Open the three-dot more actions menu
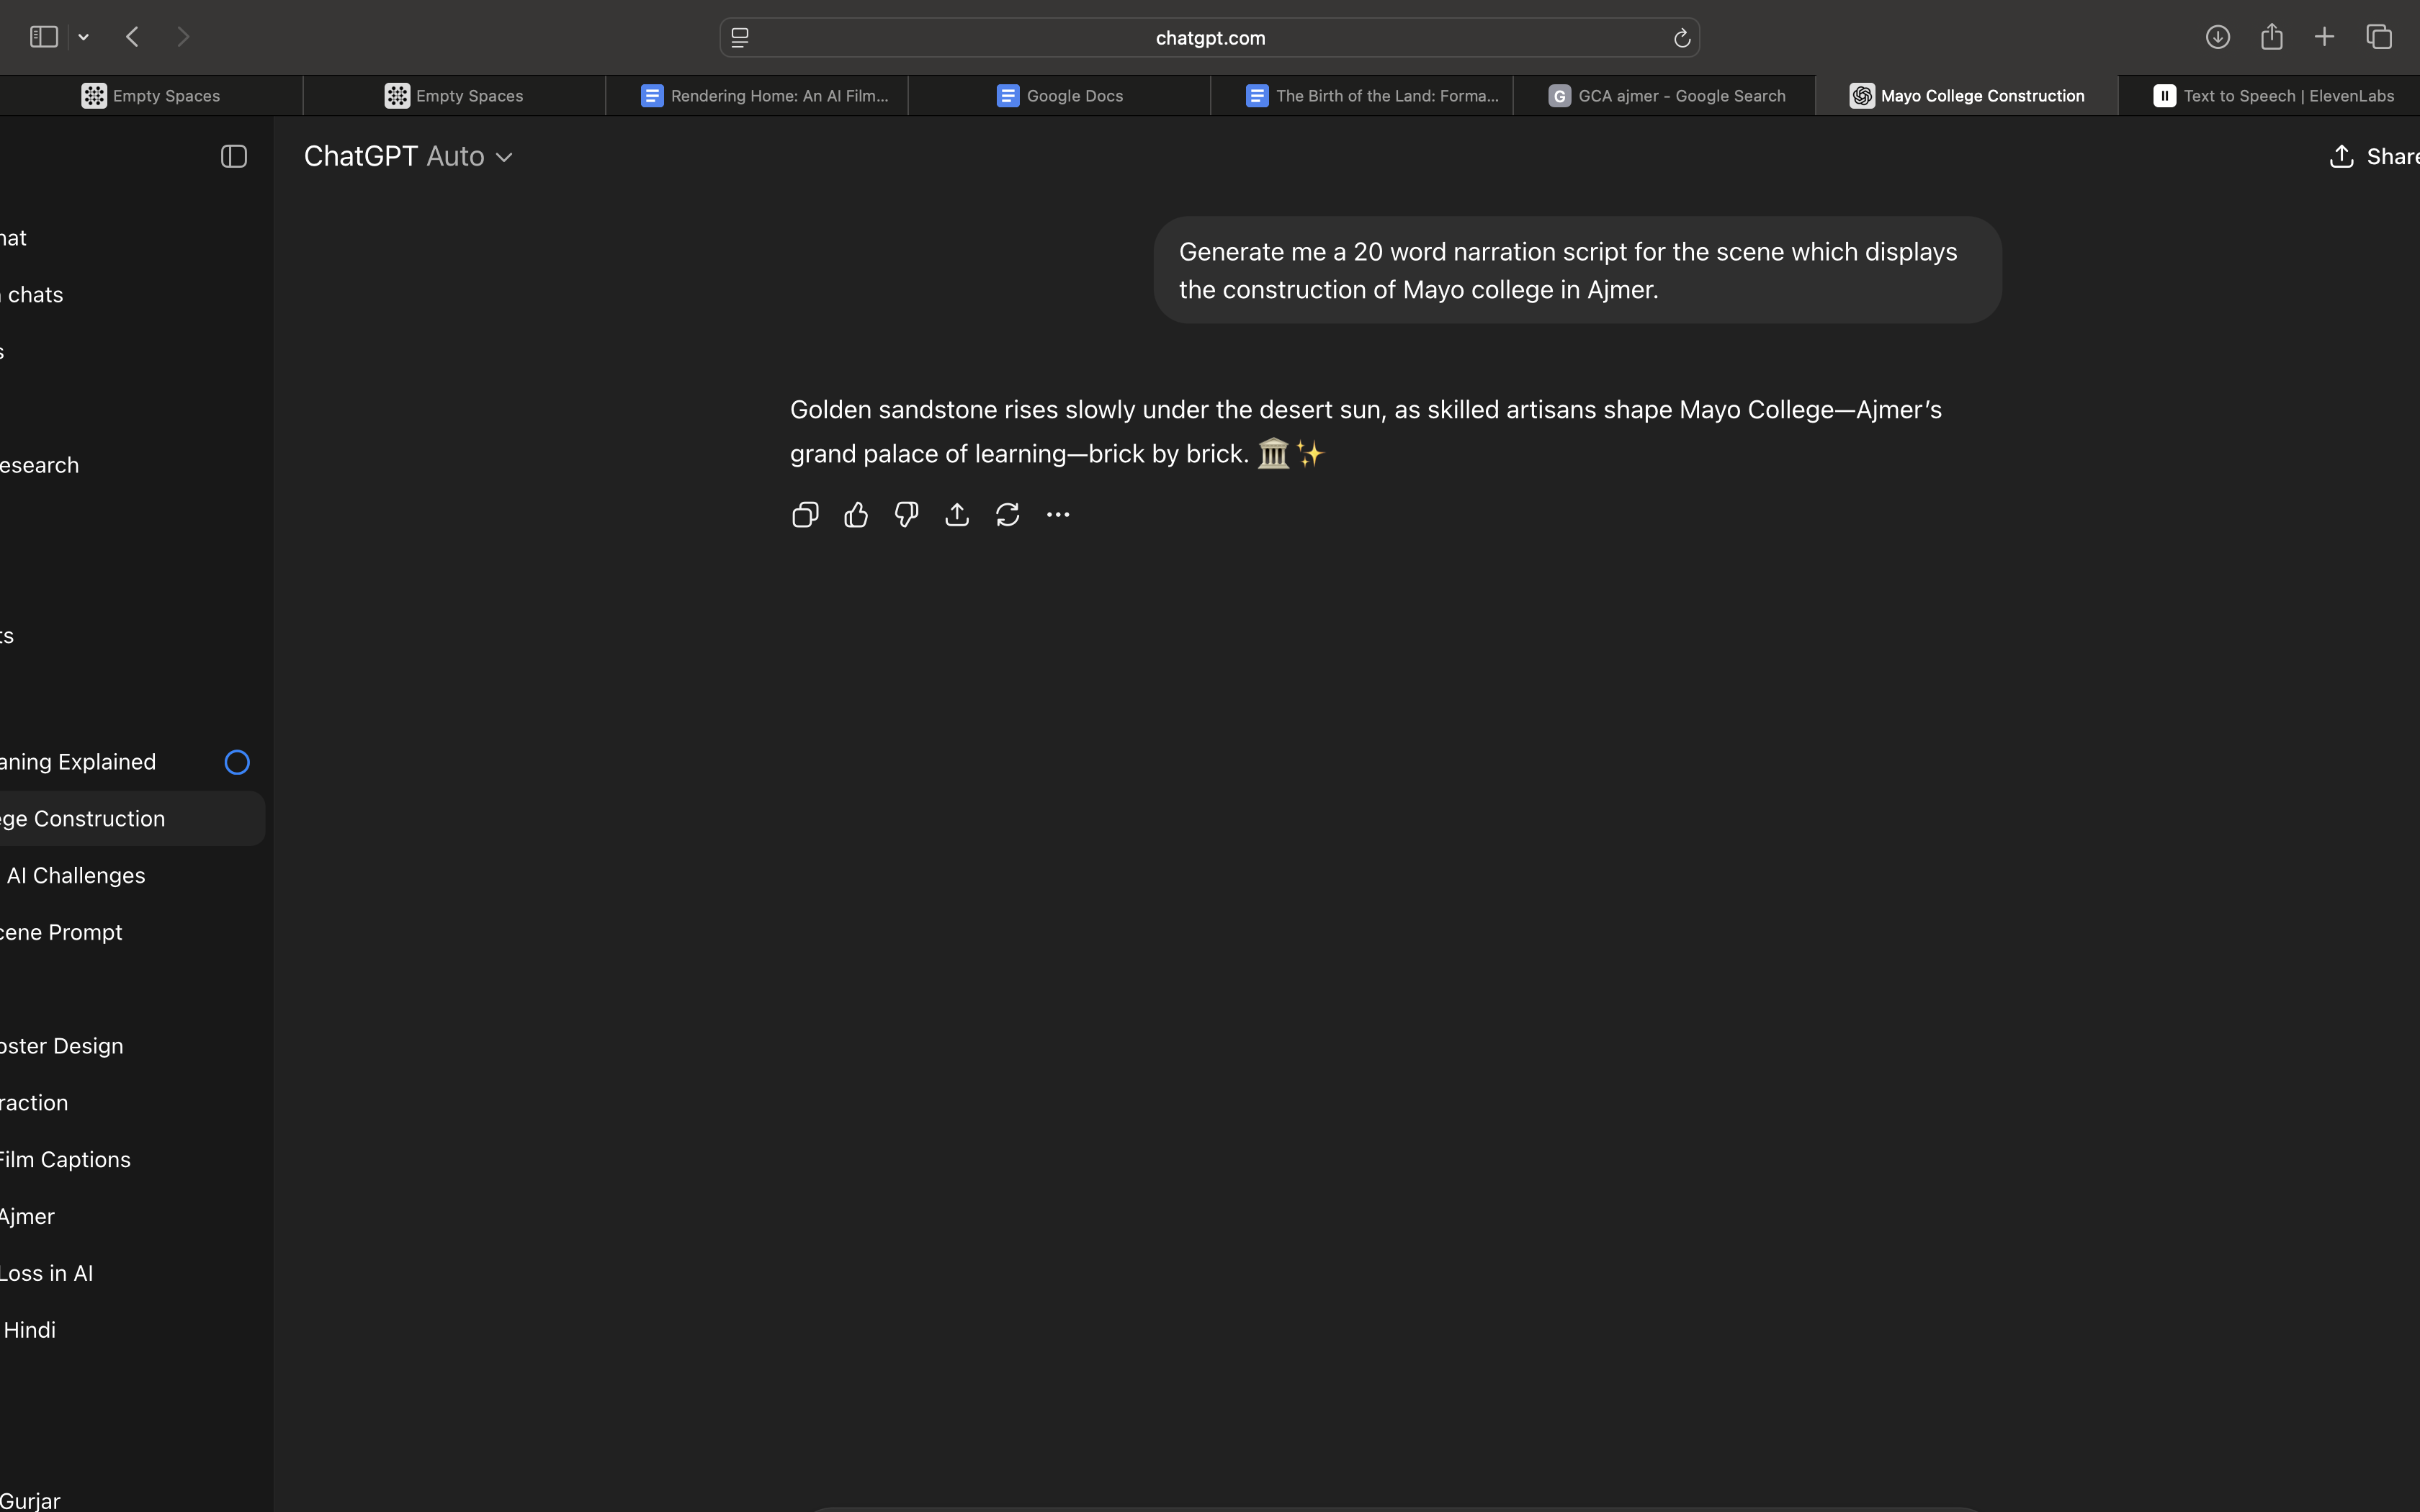2420x1512 pixels. coord(1058,515)
